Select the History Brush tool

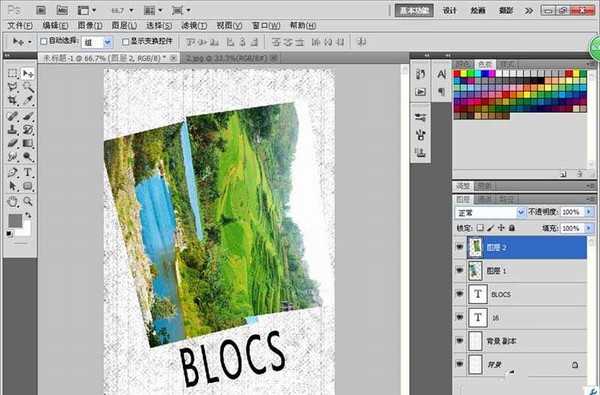click(28, 130)
